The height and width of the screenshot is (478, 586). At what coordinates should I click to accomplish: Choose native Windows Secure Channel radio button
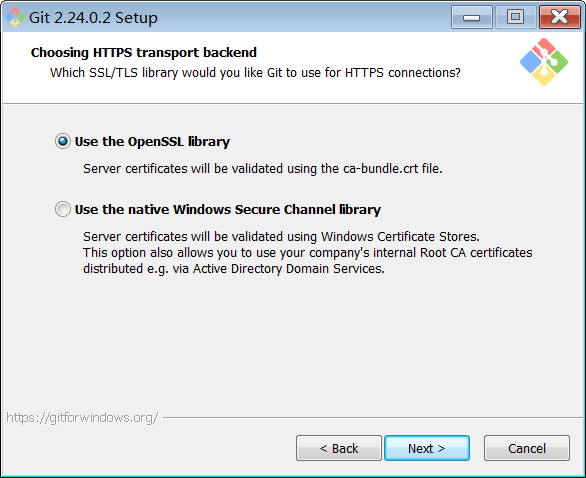click(x=63, y=209)
